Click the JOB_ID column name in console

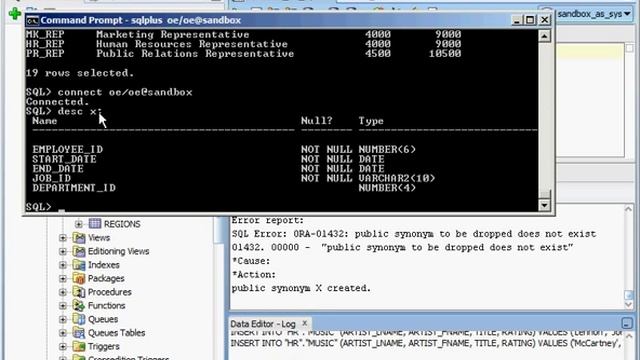pos(52,178)
